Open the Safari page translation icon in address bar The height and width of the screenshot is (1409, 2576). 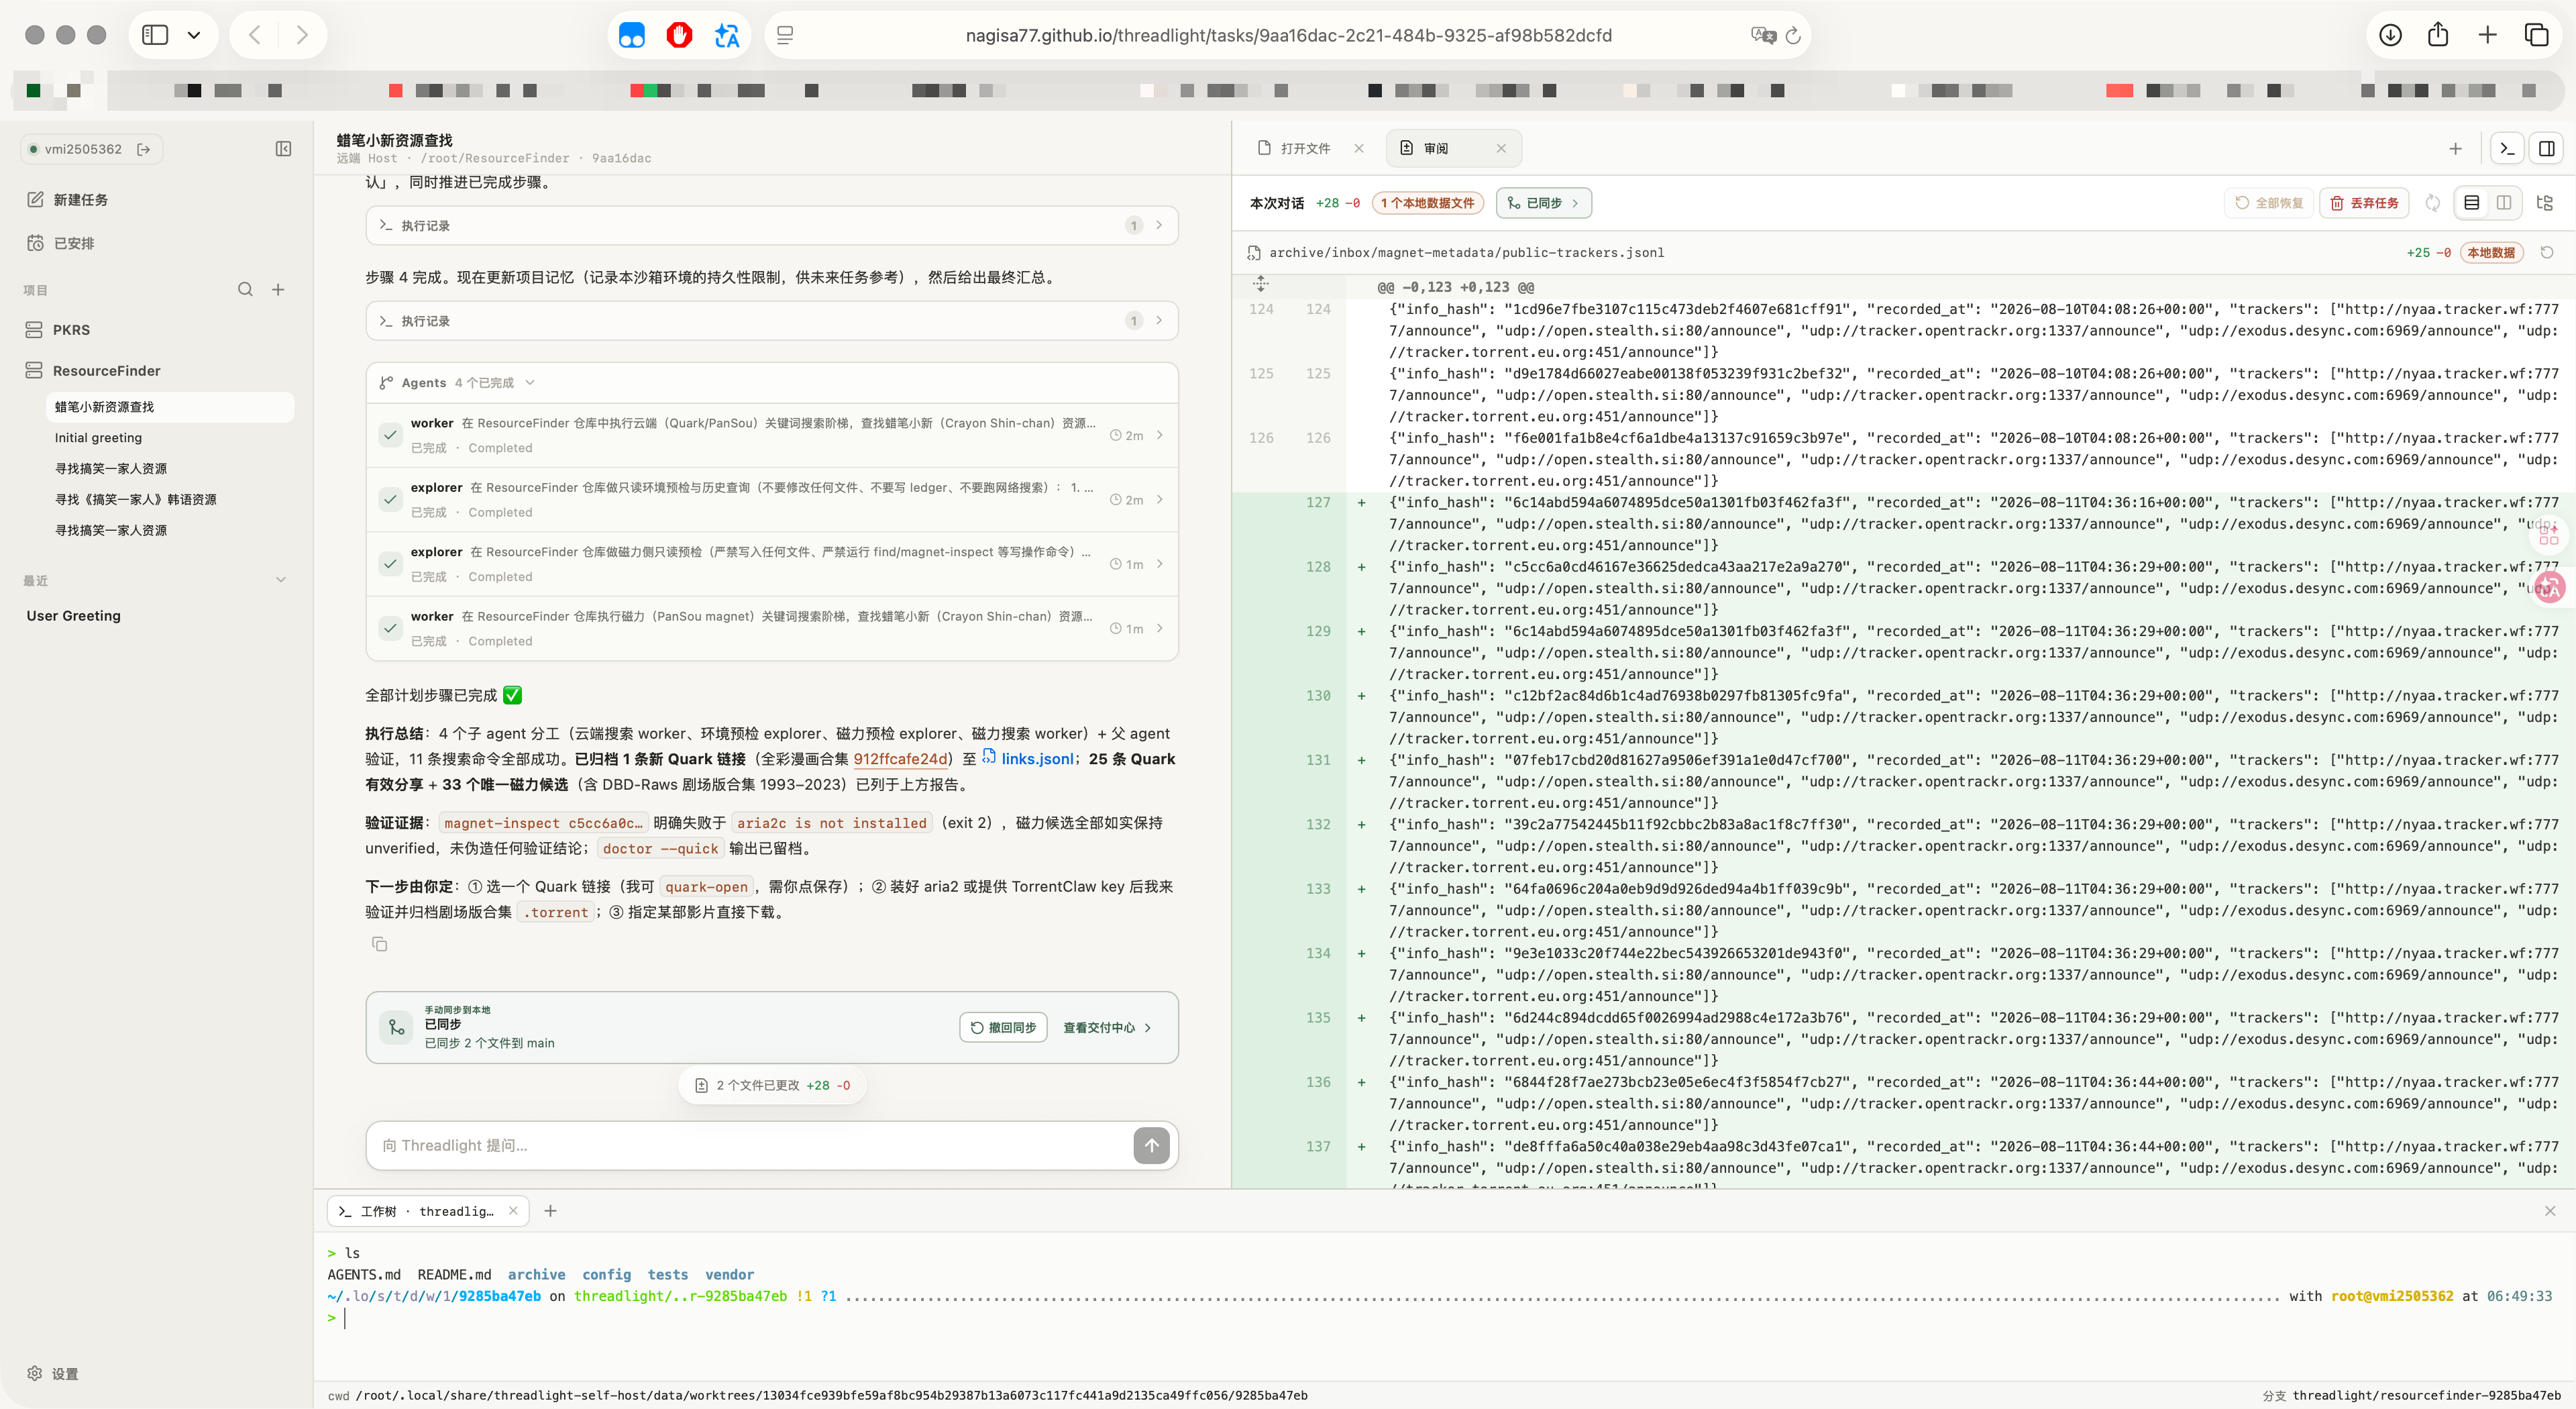pyautogui.click(x=1763, y=36)
